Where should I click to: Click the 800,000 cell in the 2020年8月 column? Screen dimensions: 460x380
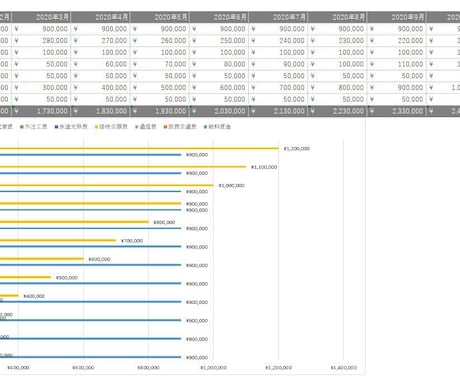[x=337, y=88]
